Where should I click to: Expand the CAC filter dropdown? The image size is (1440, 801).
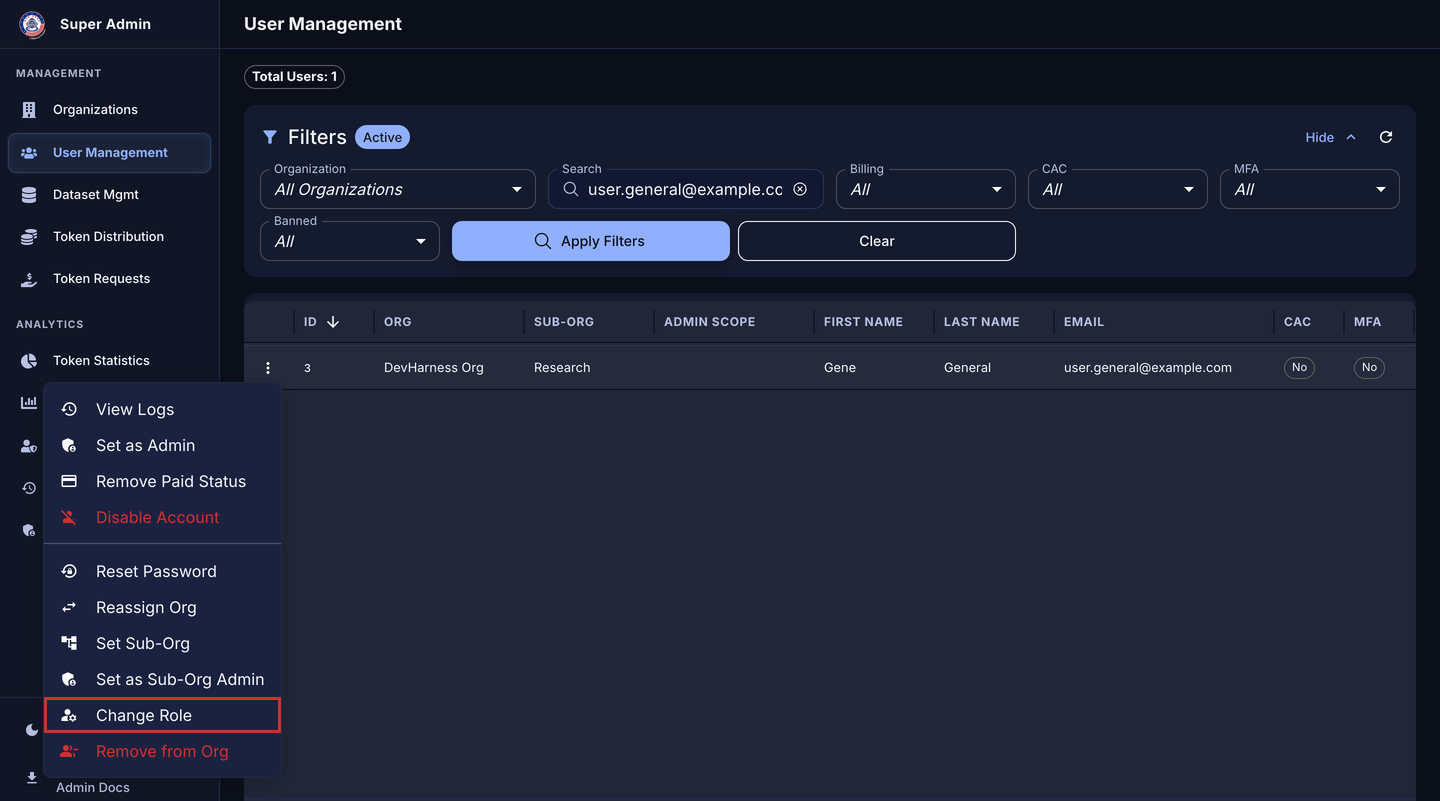(1118, 189)
